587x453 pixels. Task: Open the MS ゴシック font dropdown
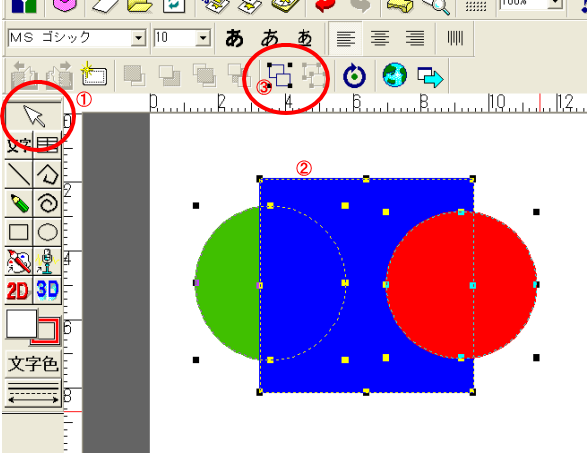click(x=139, y=38)
